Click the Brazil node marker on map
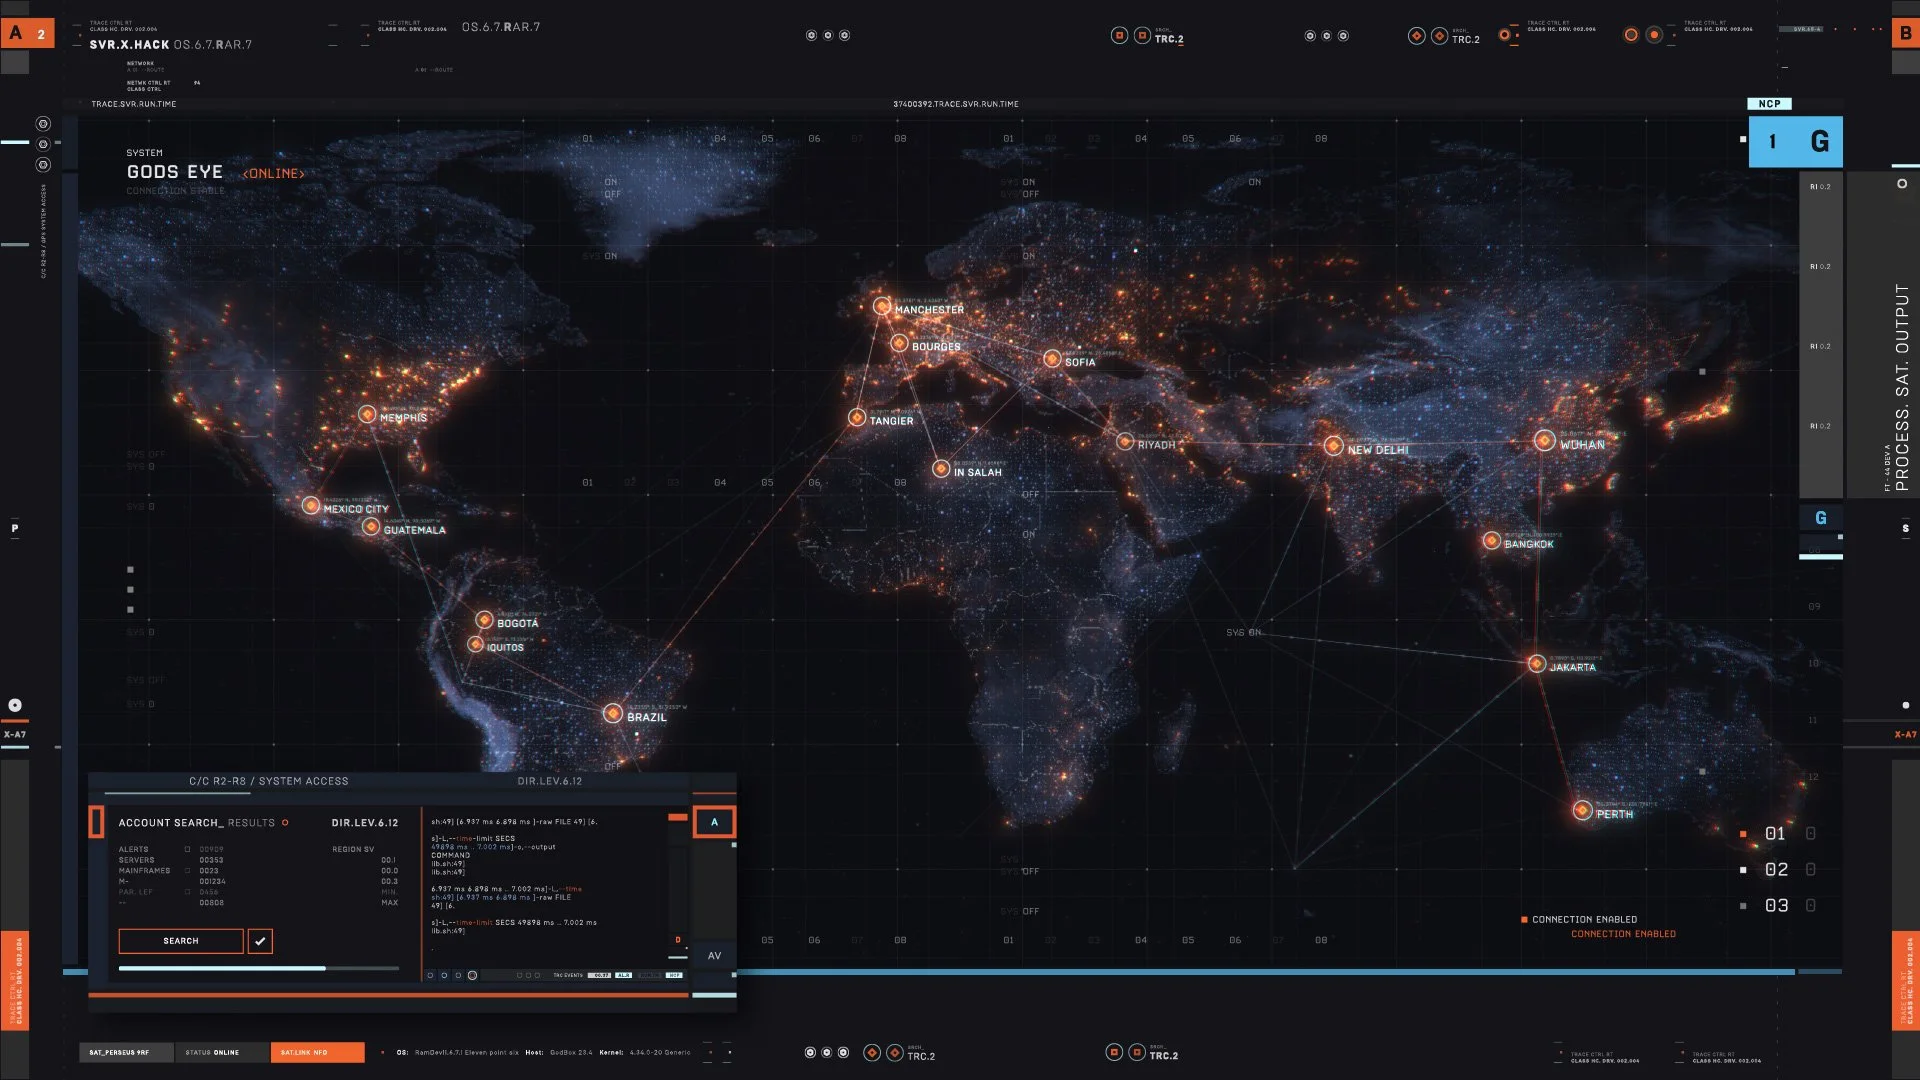This screenshot has width=1920, height=1080. (613, 713)
